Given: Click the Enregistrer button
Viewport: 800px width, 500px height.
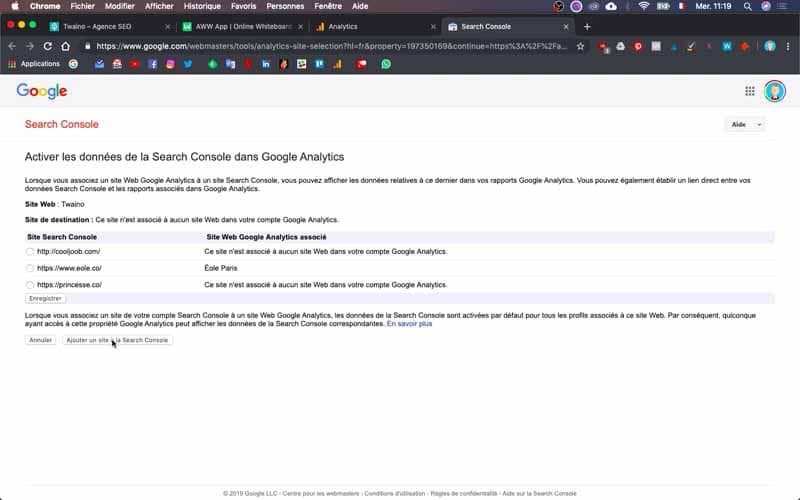Looking at the screenshot, I should pyautogui.click(x=45, y=298).
